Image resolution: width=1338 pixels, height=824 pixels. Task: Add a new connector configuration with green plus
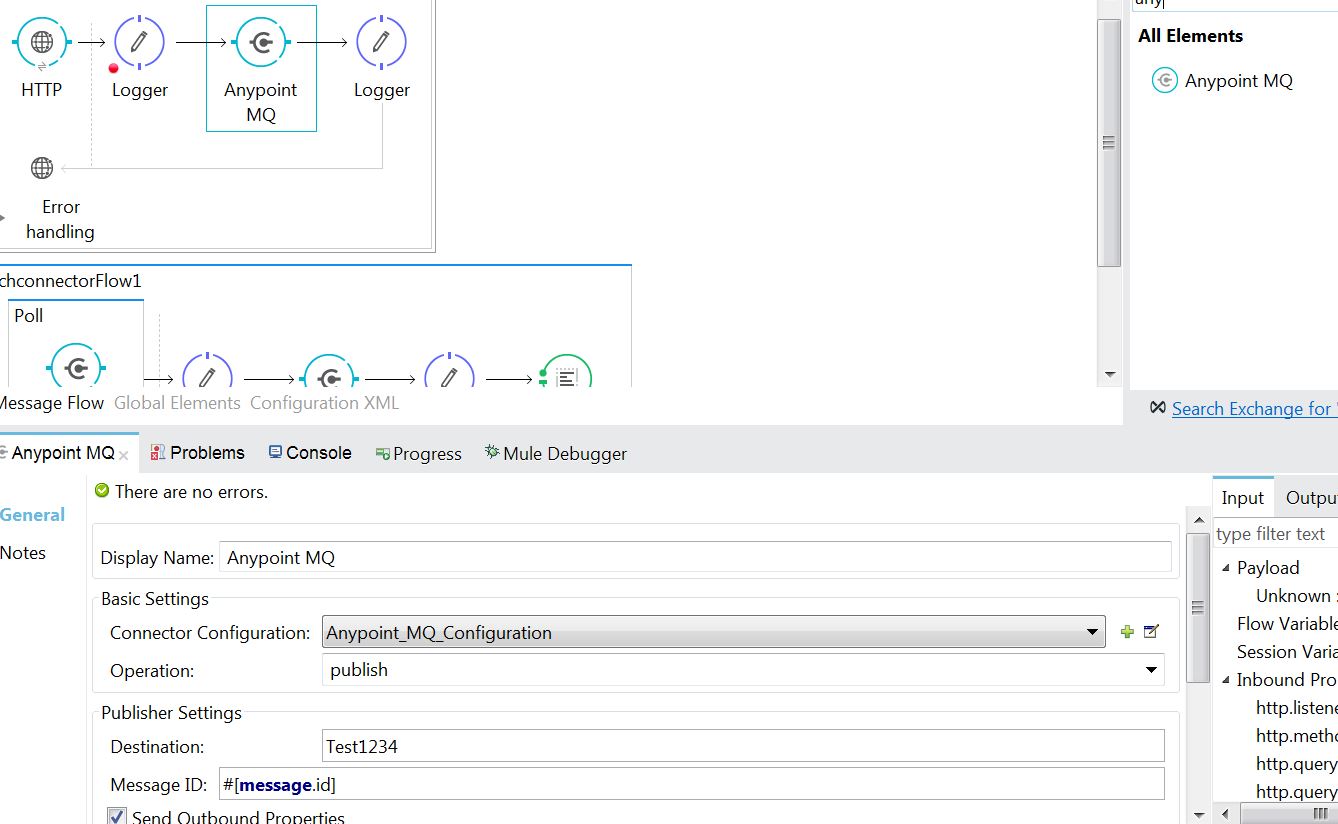(x=1127, y=632)
